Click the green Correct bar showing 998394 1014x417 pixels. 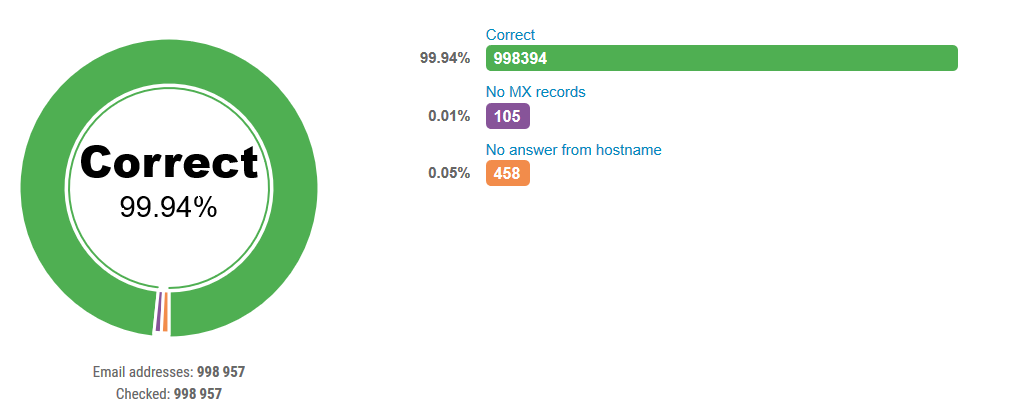721,58
